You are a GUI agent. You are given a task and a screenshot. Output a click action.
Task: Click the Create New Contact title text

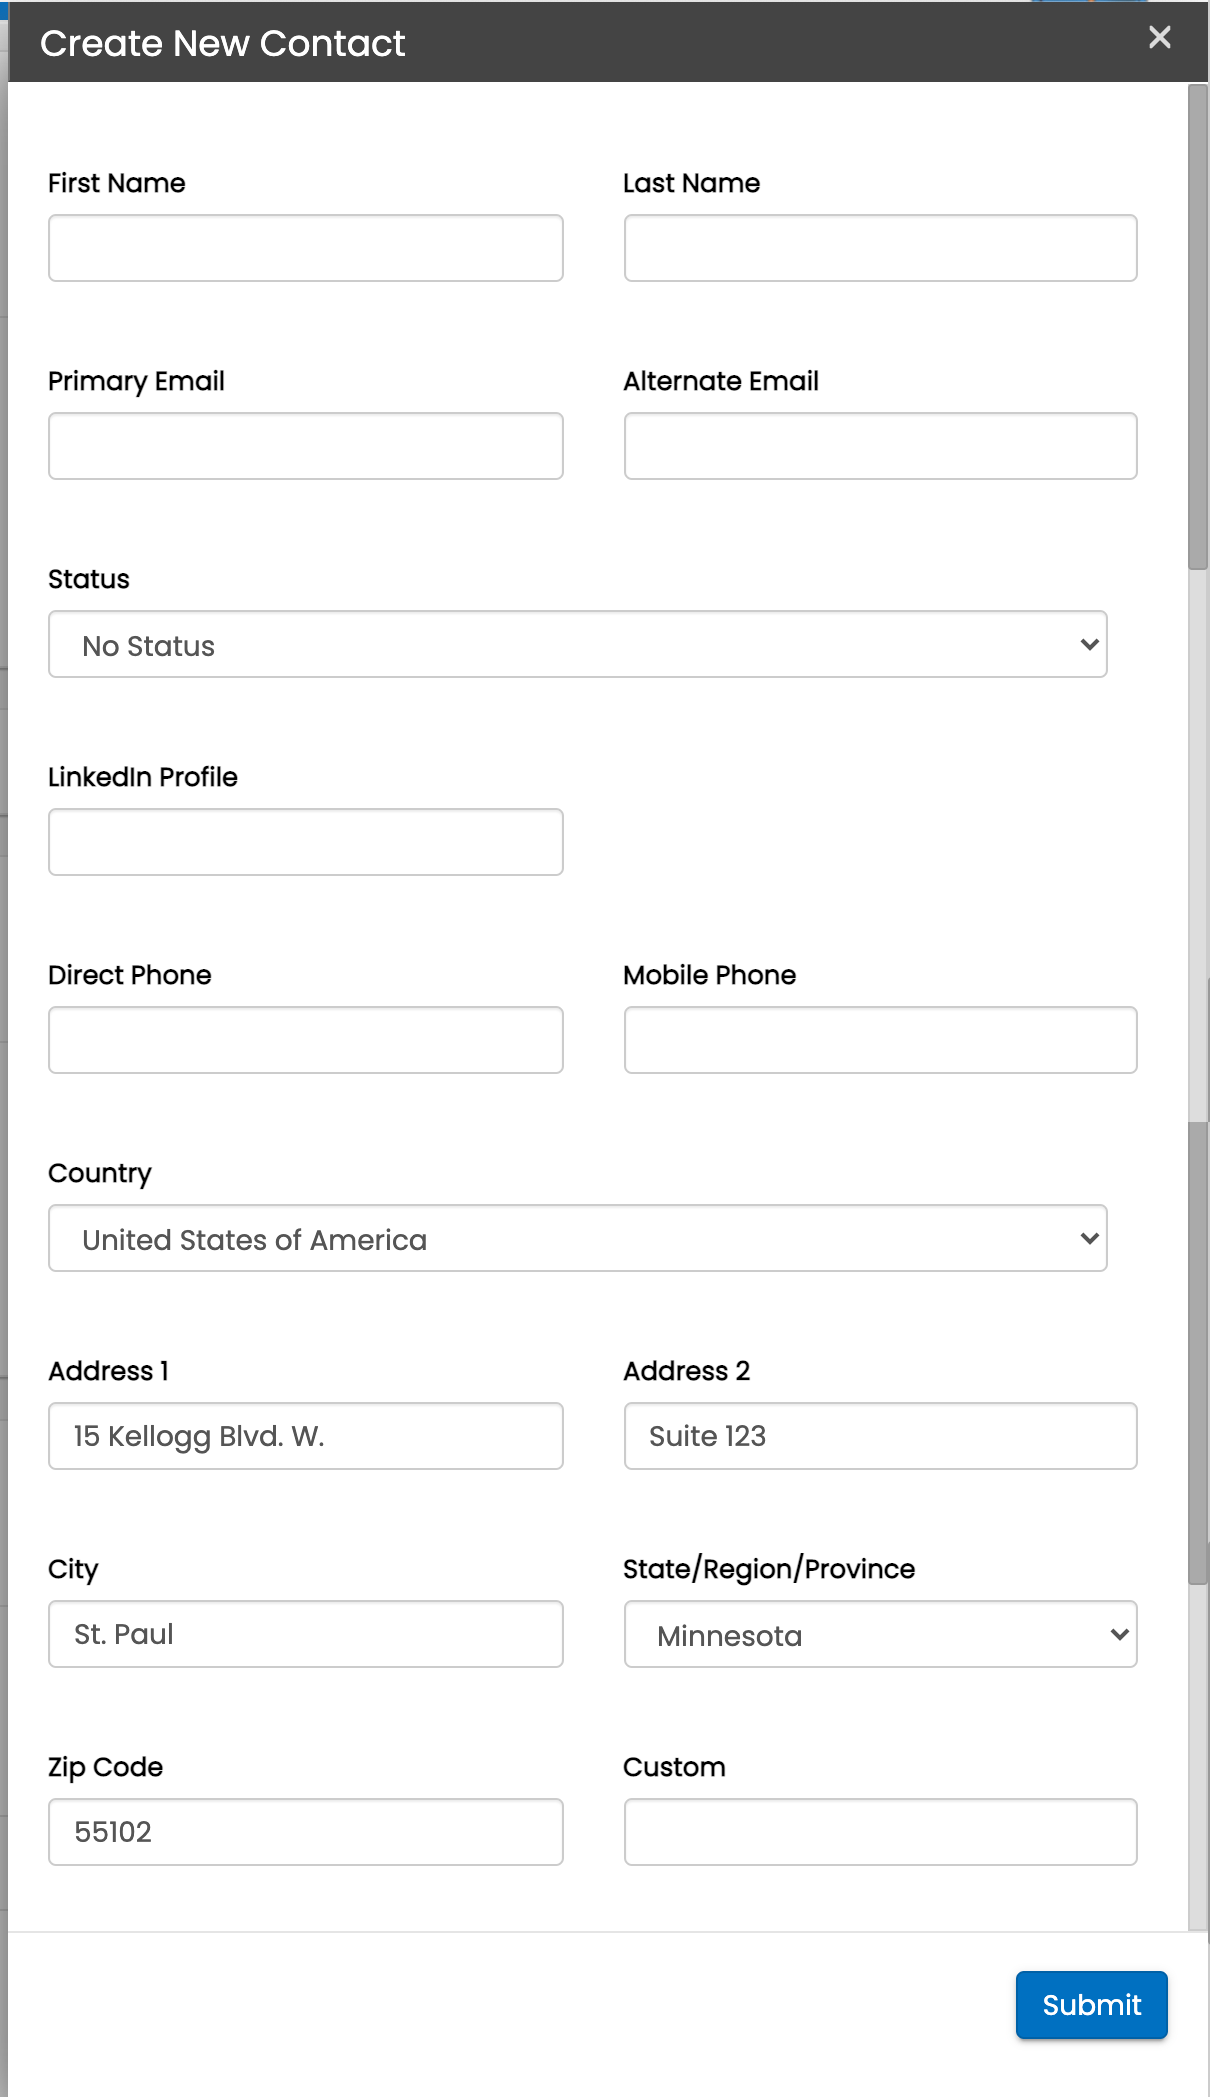223,43
